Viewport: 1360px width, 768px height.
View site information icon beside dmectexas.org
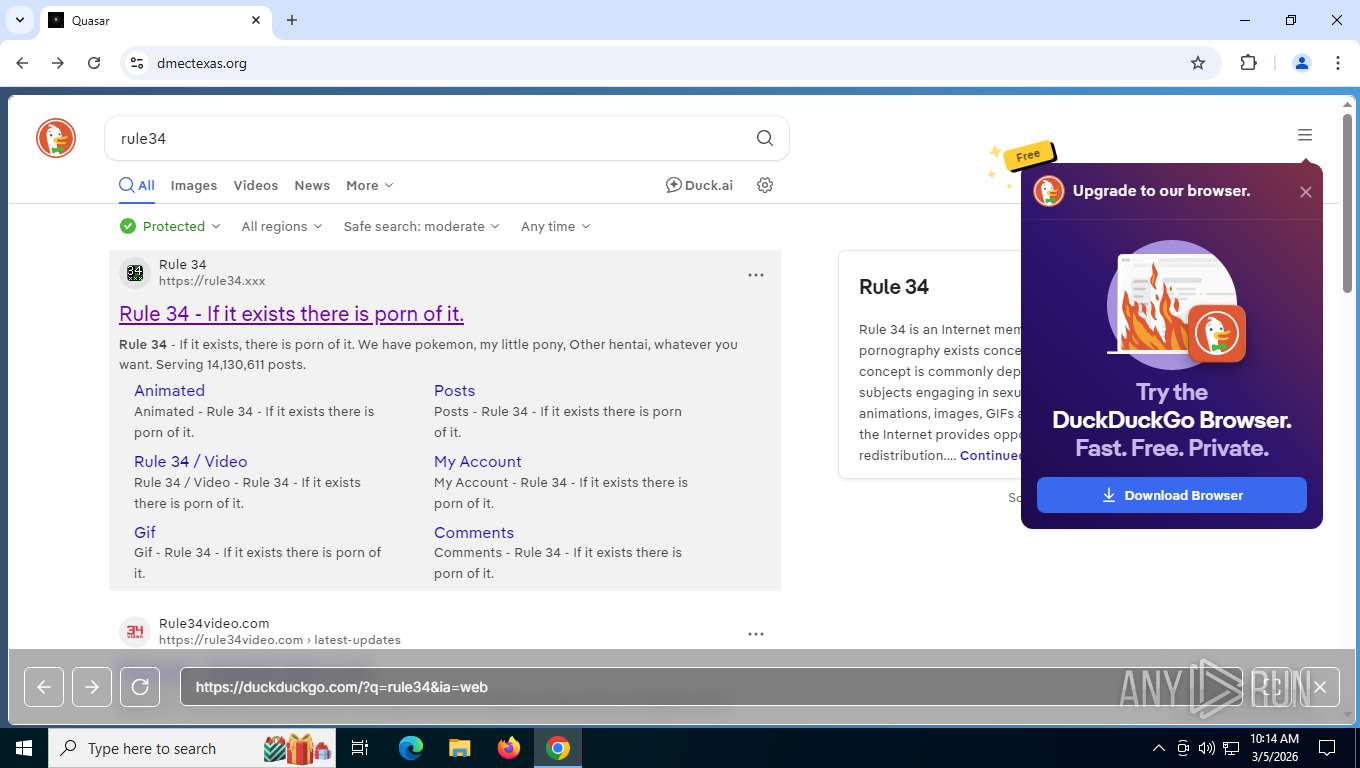point(137,63)
